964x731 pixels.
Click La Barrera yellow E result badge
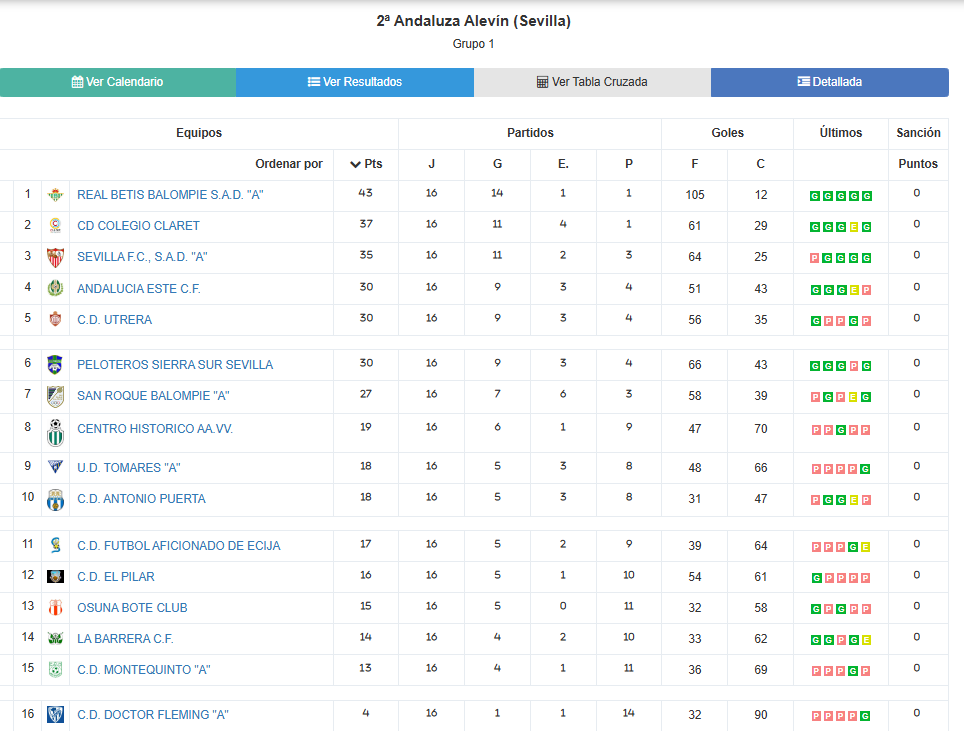pos(866,641)
